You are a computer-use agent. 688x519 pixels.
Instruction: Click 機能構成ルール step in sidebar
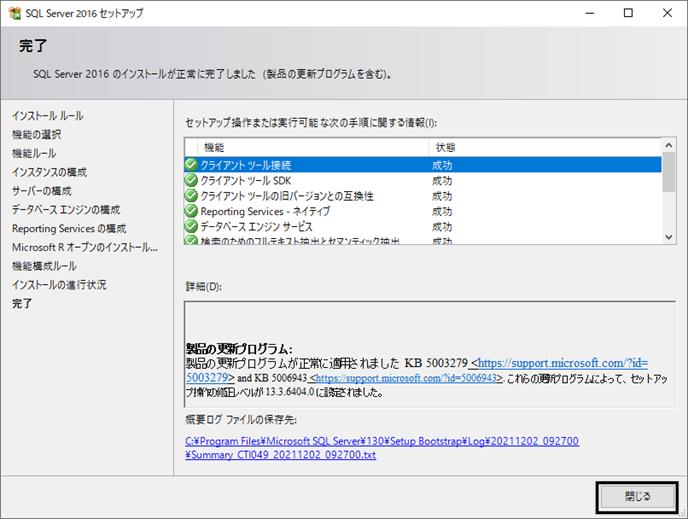44,266
